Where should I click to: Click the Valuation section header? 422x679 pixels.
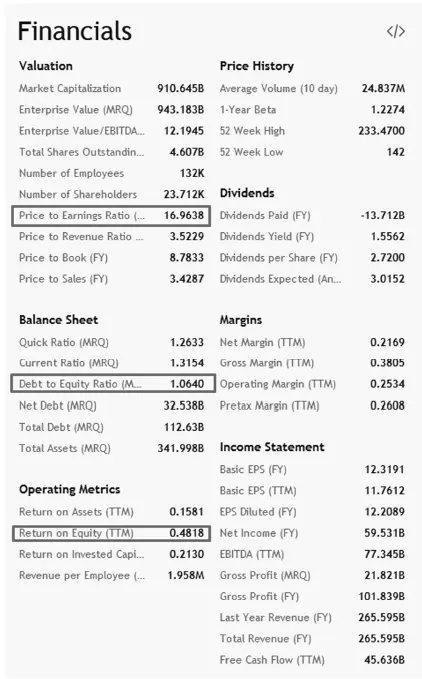coord(46,66)
